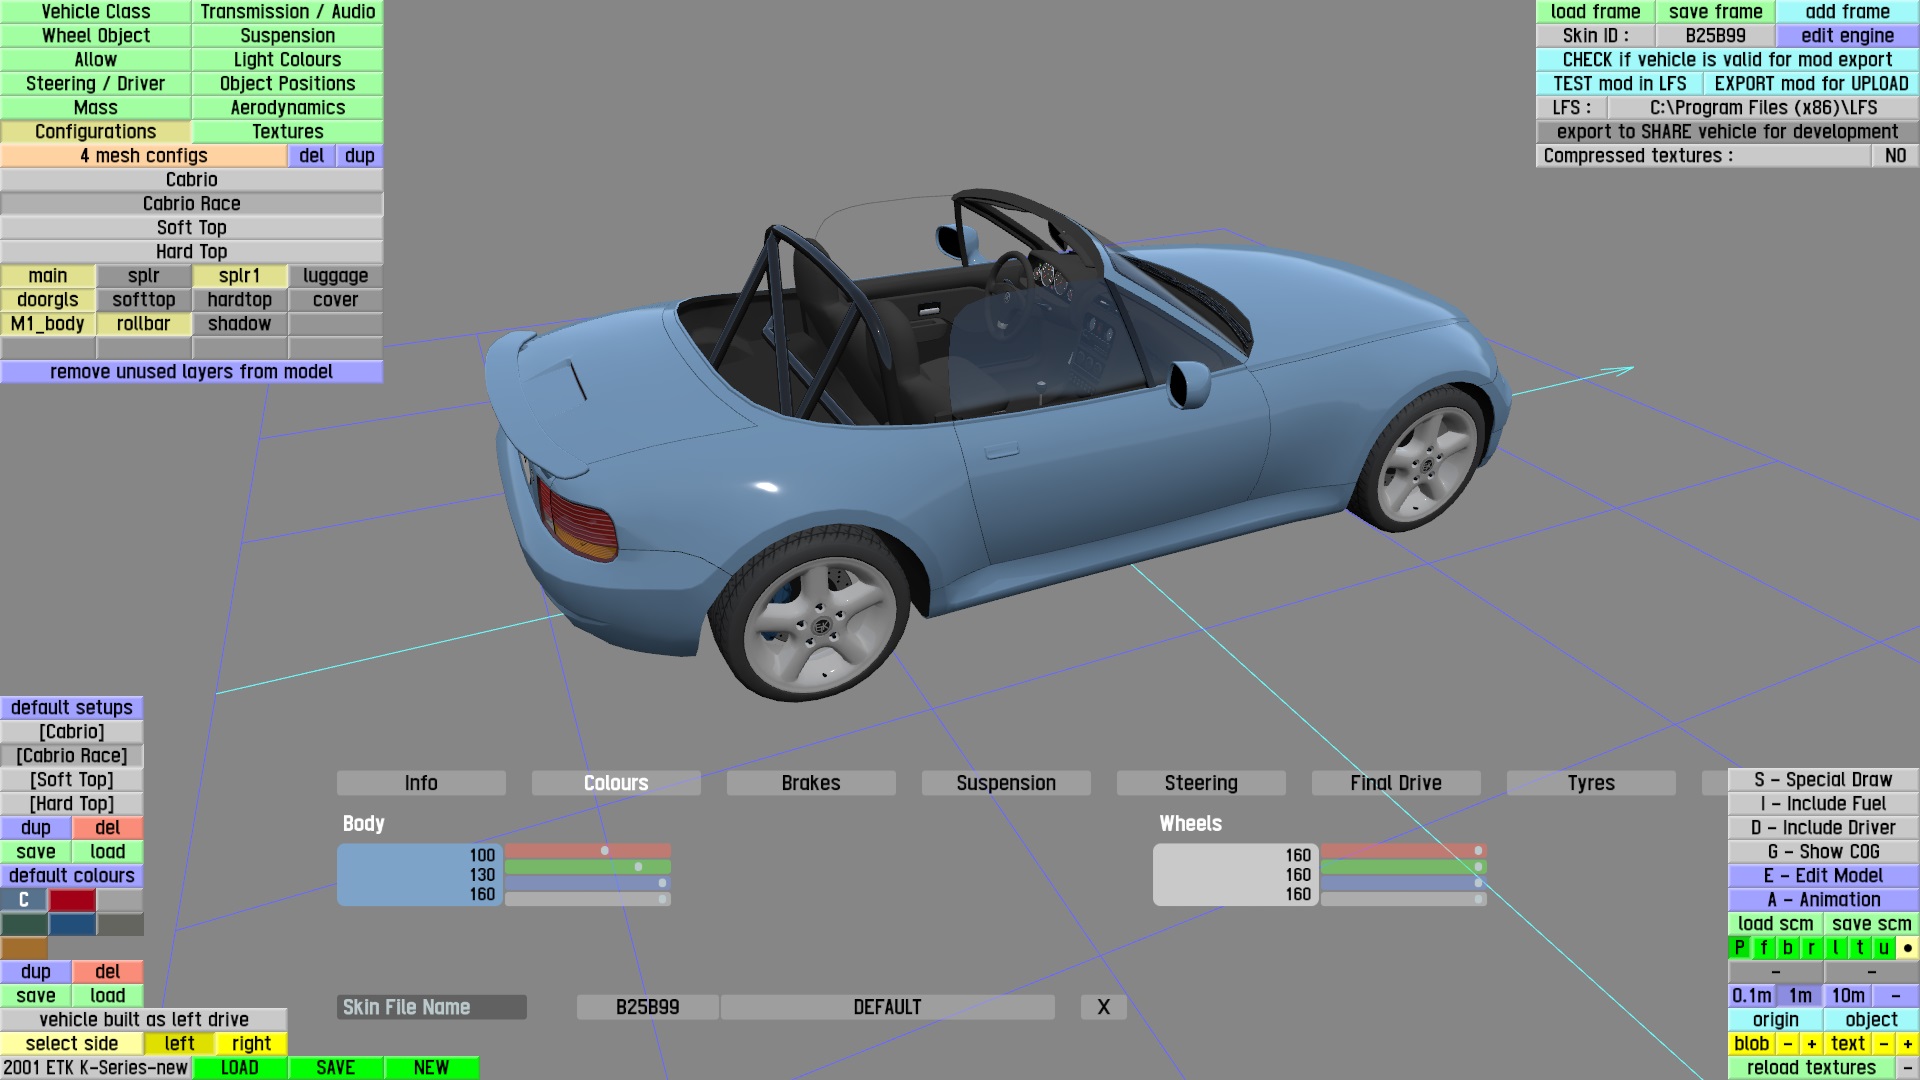Toggle D - Include Driver option
This screenshot has width=1920, height=1080.
pyautogui.click(x=1822, y=827)
